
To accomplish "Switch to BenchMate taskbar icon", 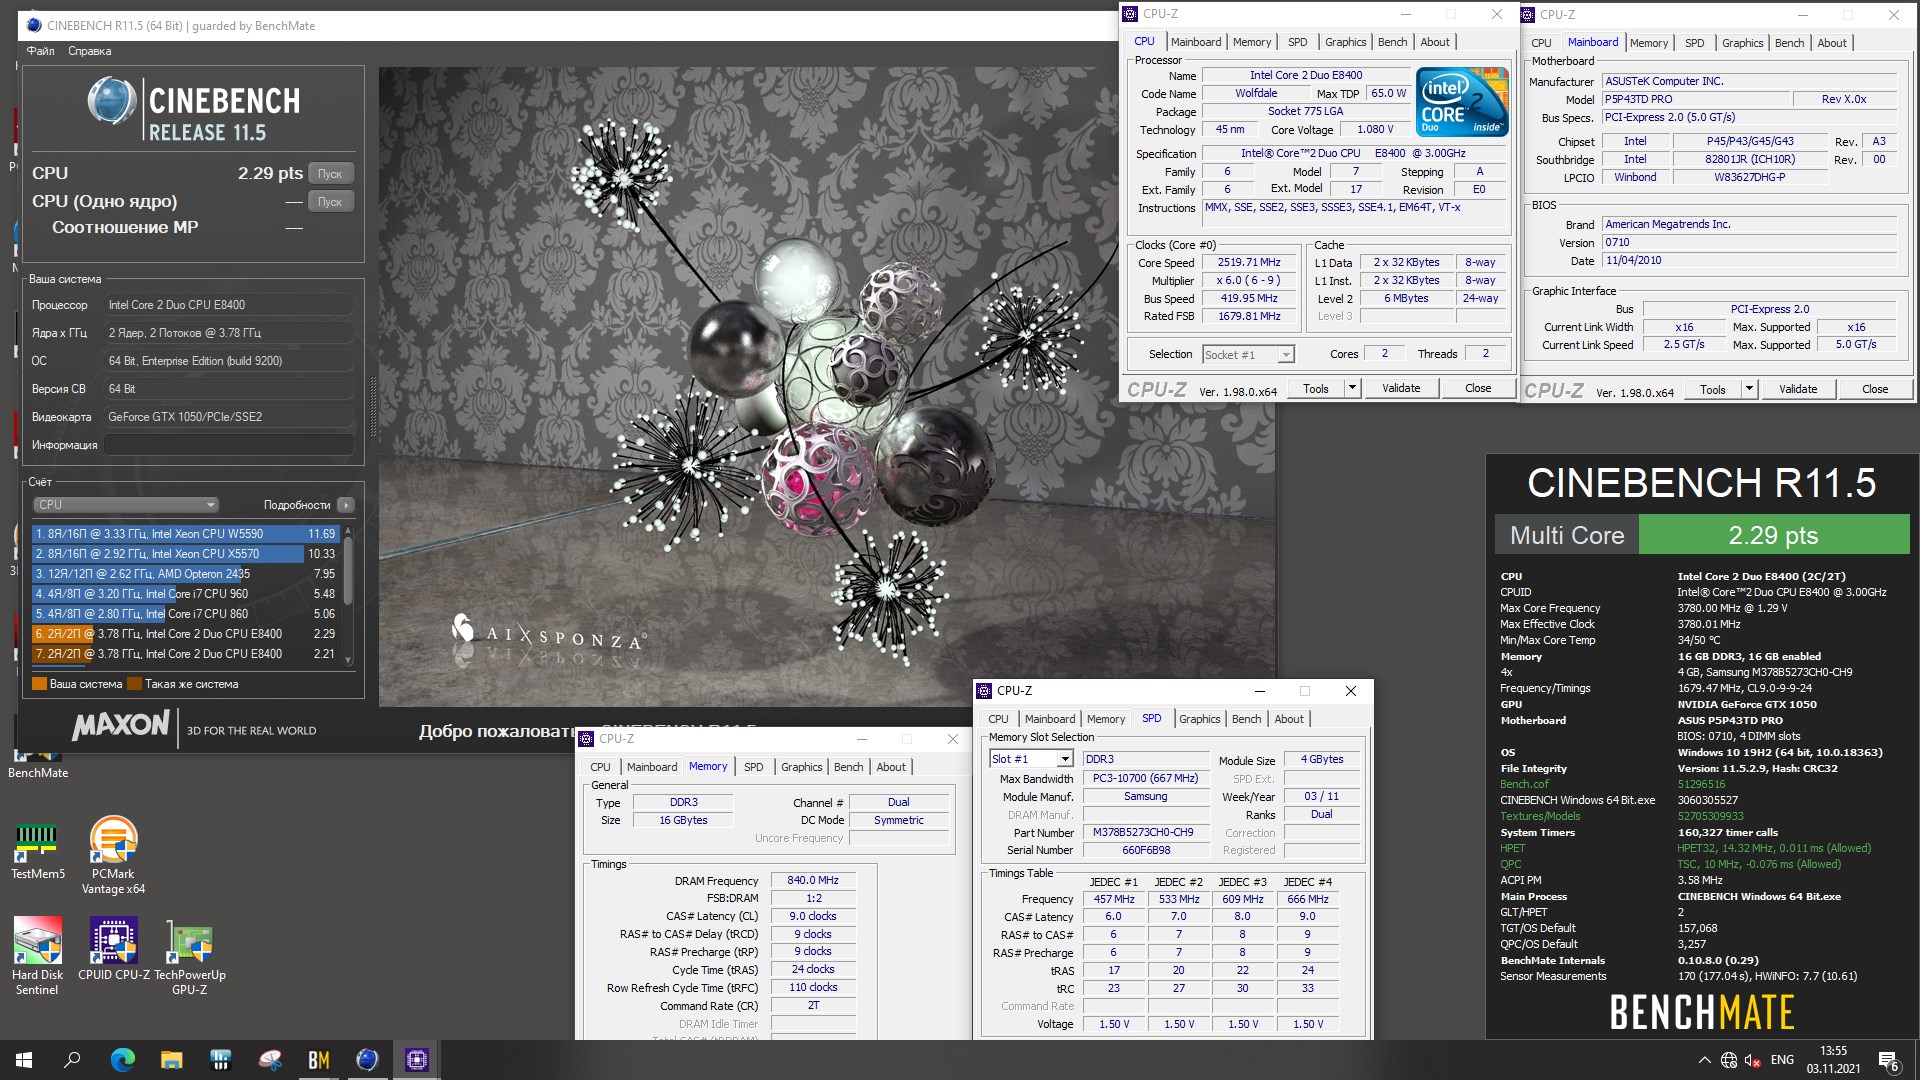I will (x=319, y=1060).
